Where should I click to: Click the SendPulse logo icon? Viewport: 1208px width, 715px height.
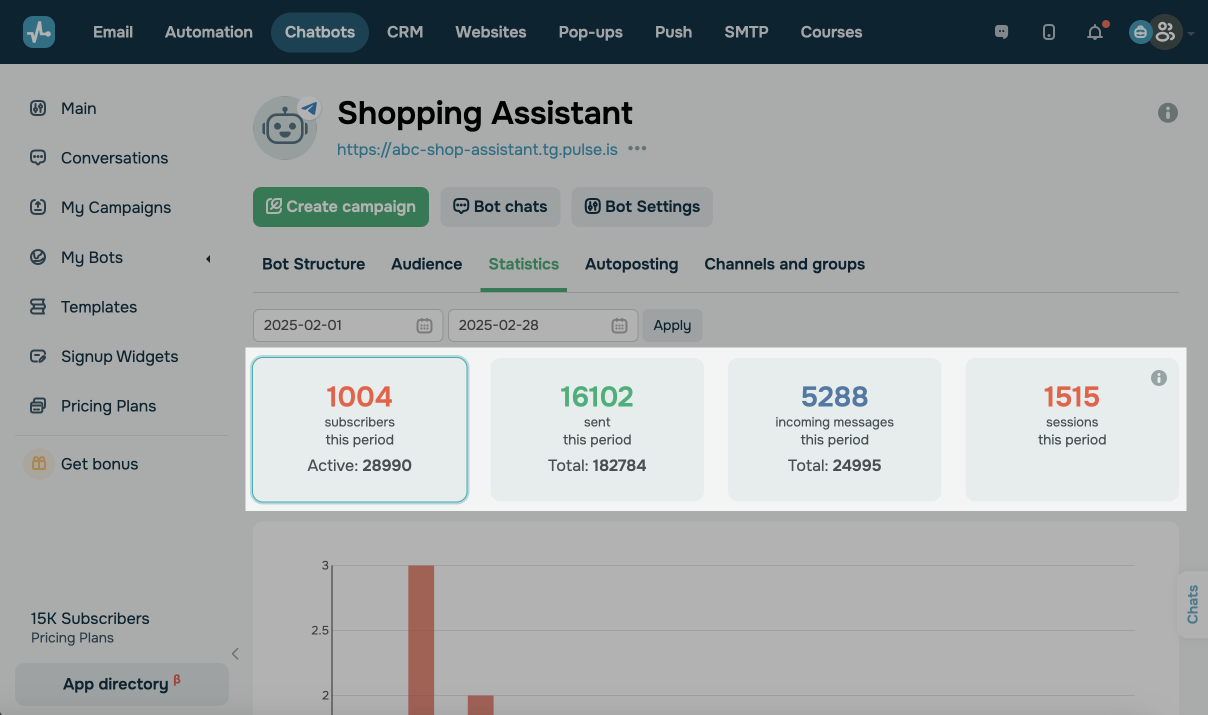click(x=39, y=32)
